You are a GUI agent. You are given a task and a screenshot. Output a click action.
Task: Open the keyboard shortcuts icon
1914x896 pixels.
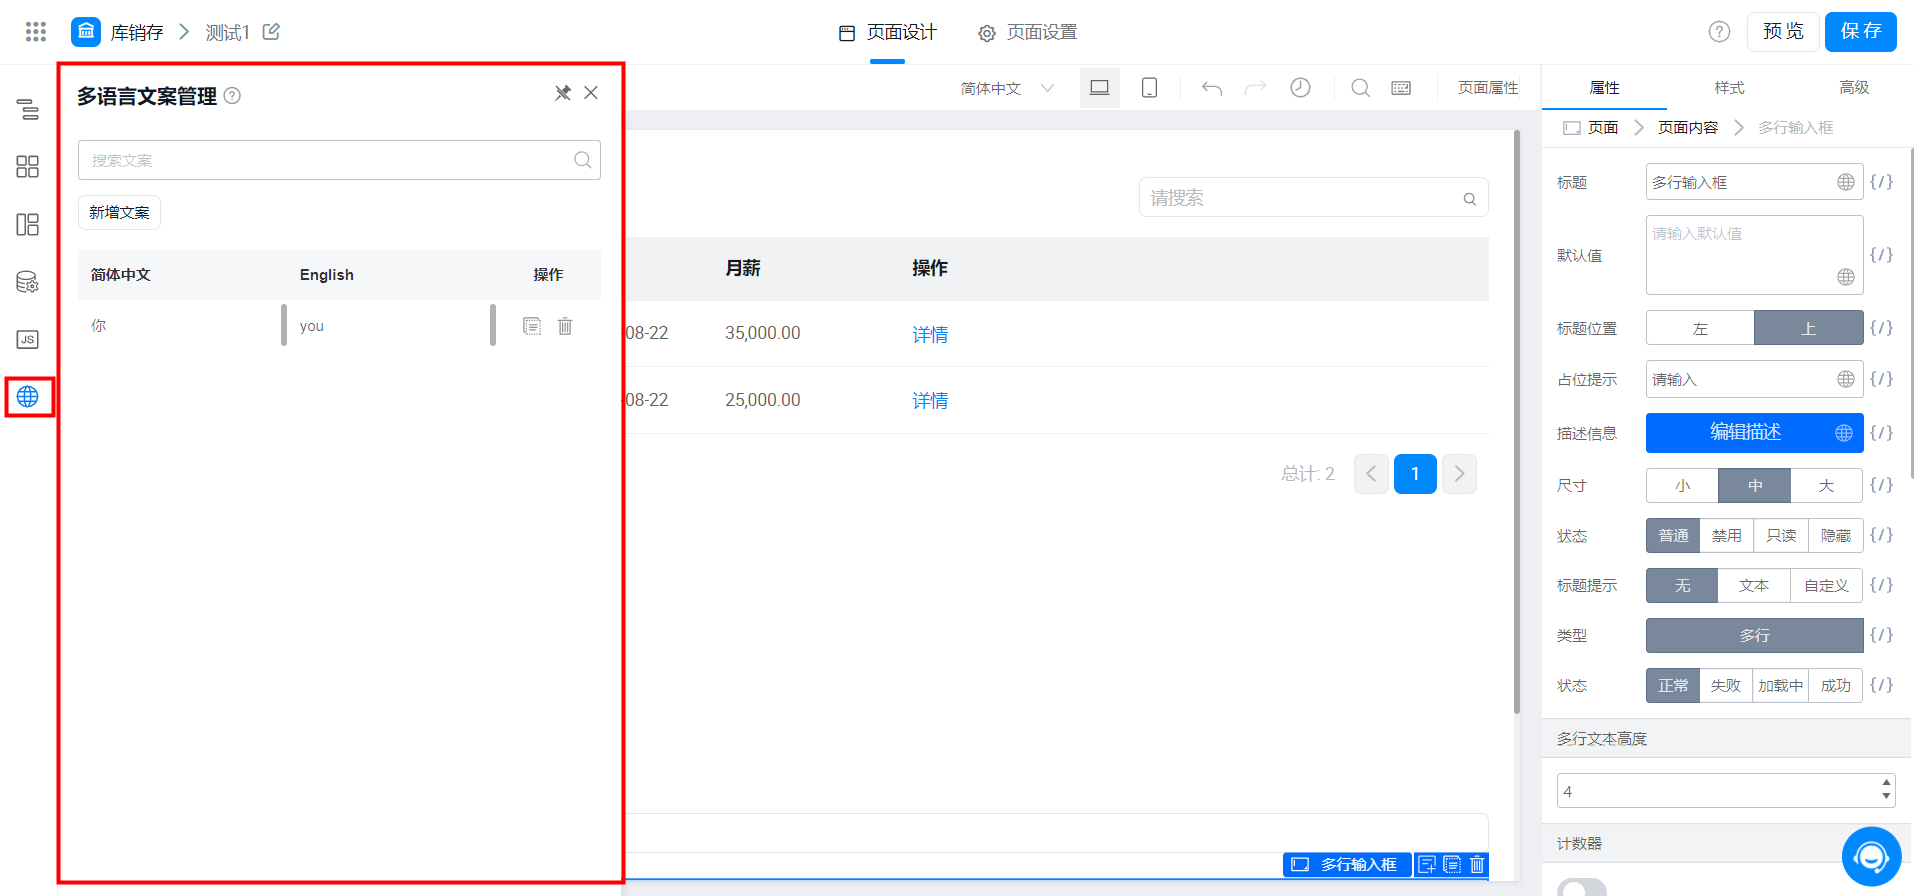pos(1401,88)
